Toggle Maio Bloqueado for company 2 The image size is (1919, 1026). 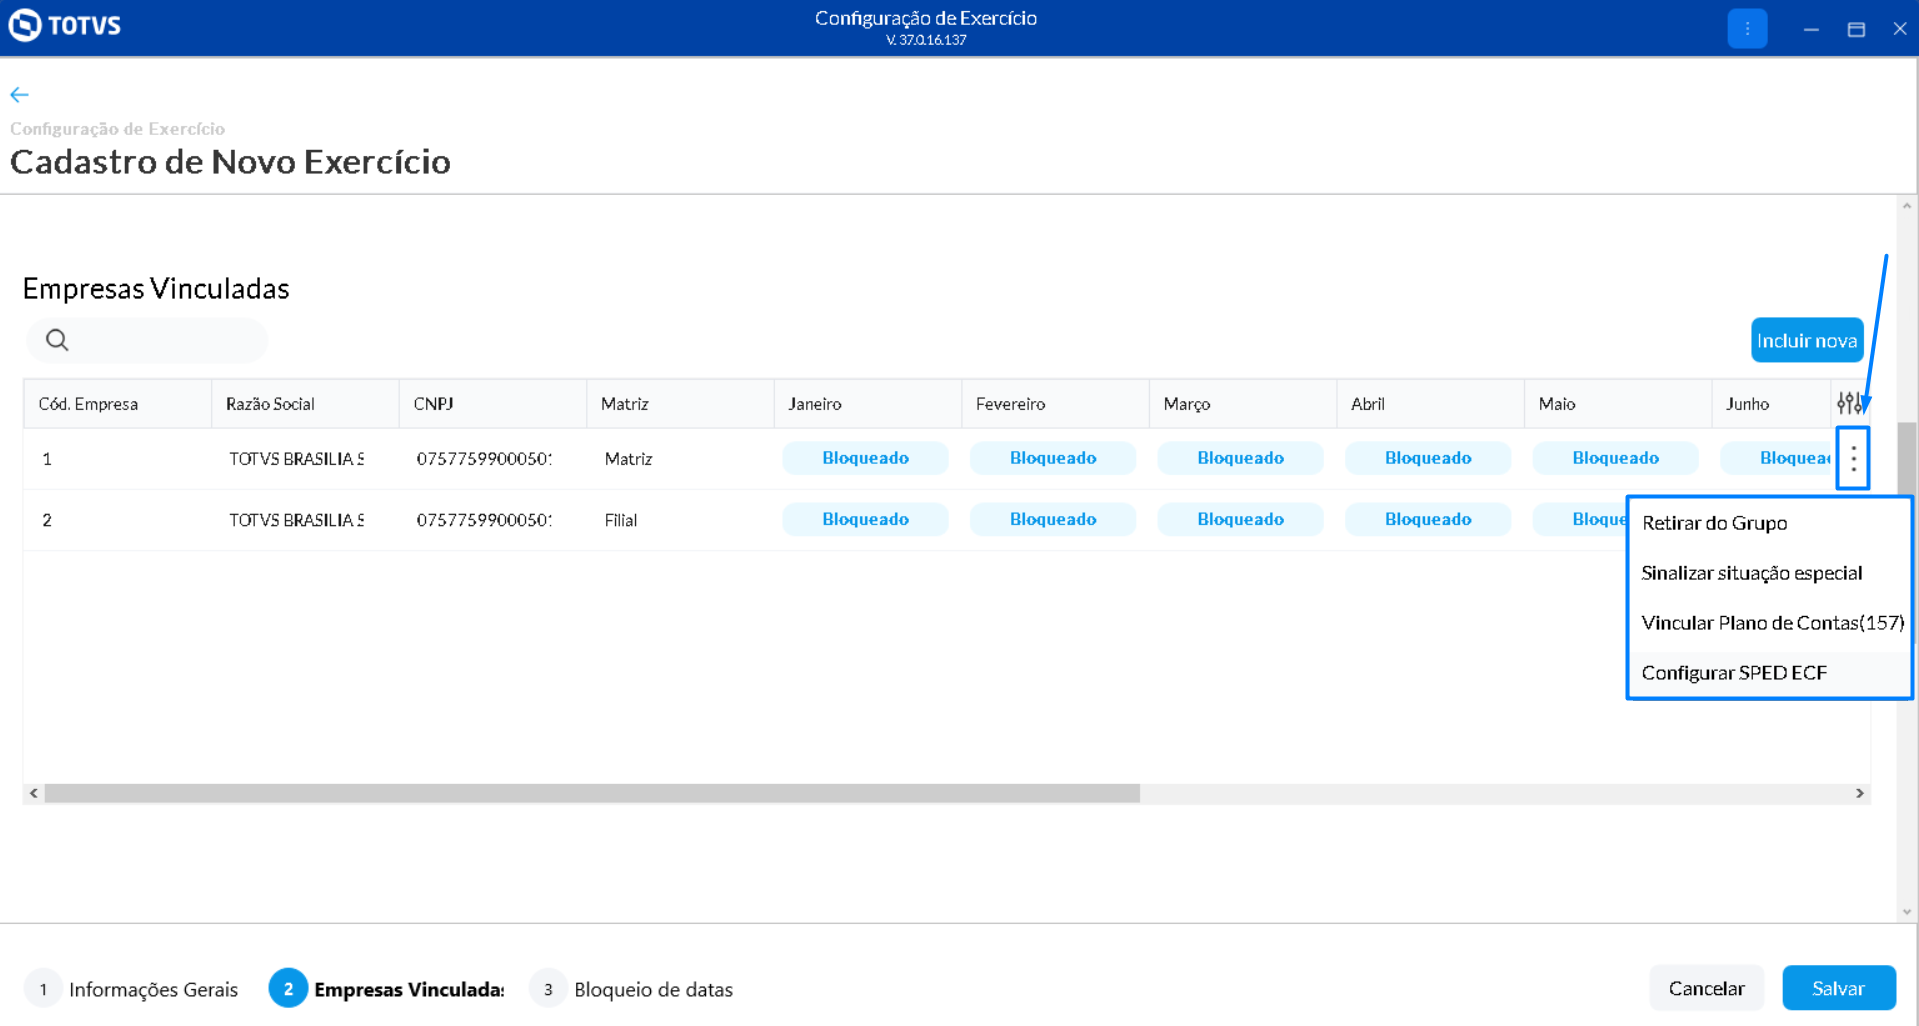point(1580,519)
